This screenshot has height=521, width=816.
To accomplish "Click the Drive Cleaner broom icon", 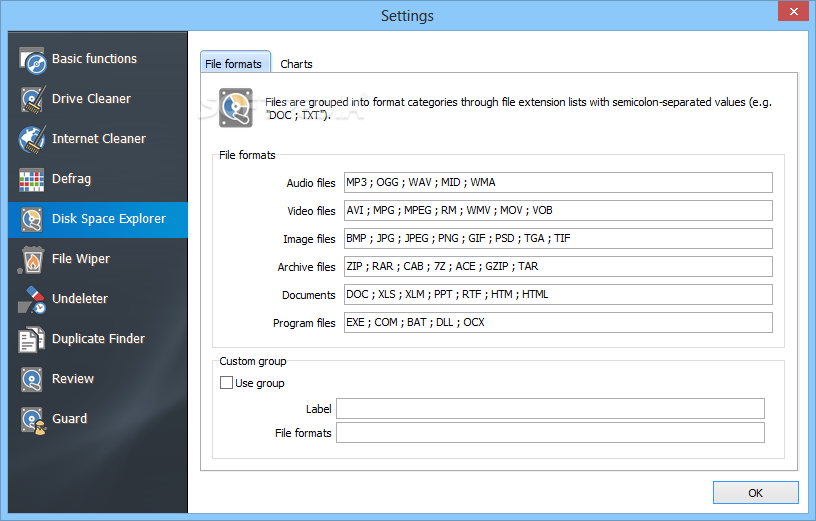I will (32, 99).
